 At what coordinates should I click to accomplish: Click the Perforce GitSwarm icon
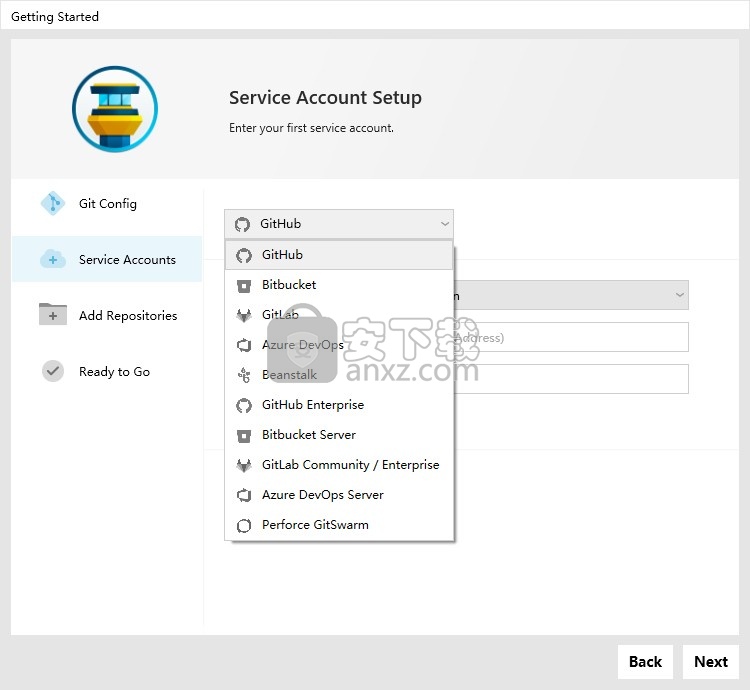(x=244, y=526)
